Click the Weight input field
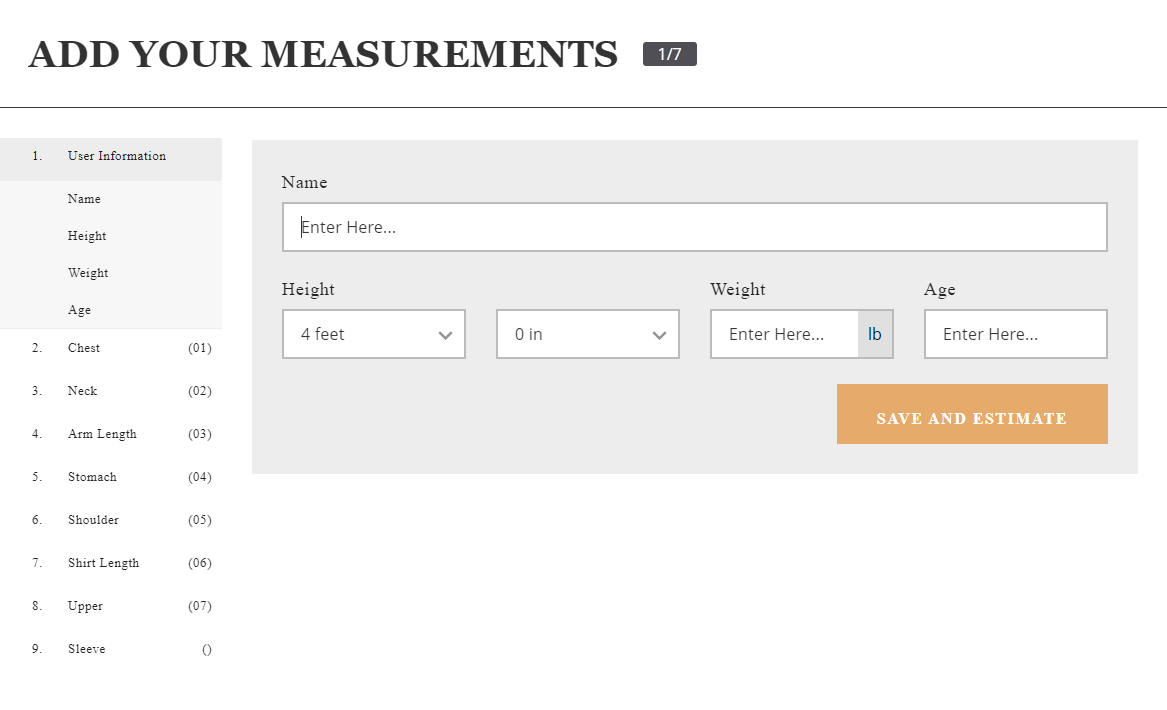 point(783,334)
